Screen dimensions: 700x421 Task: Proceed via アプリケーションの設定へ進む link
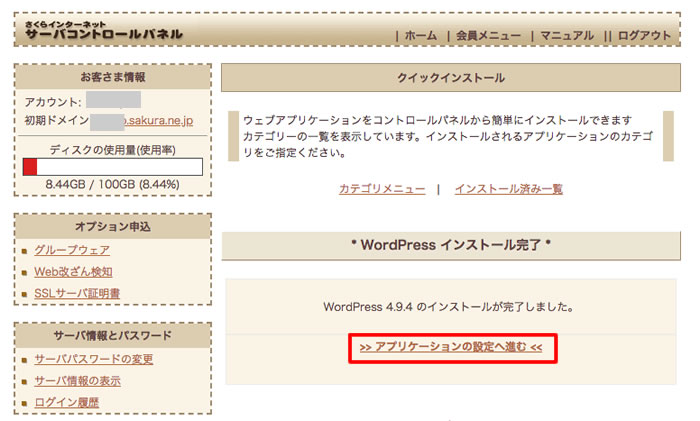click(x=450, y=347)
